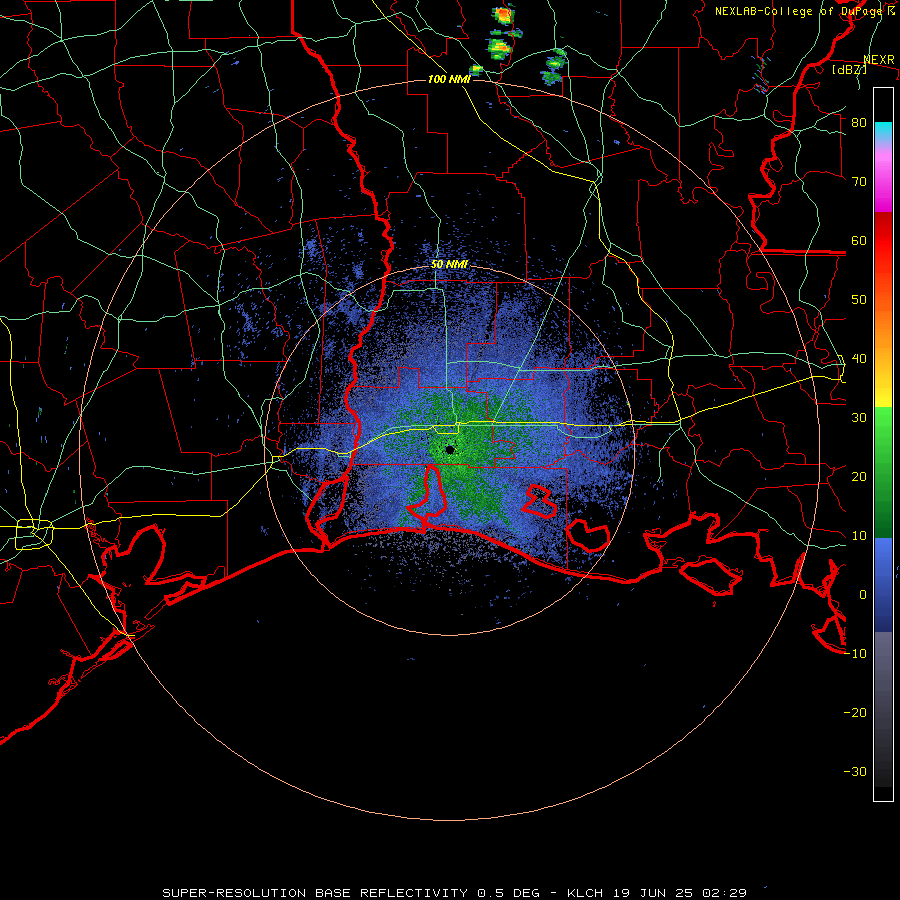This screenshot has width=900, height=900.
Task: Click the NEXR label near top right
Action: (x=879, y=60)
